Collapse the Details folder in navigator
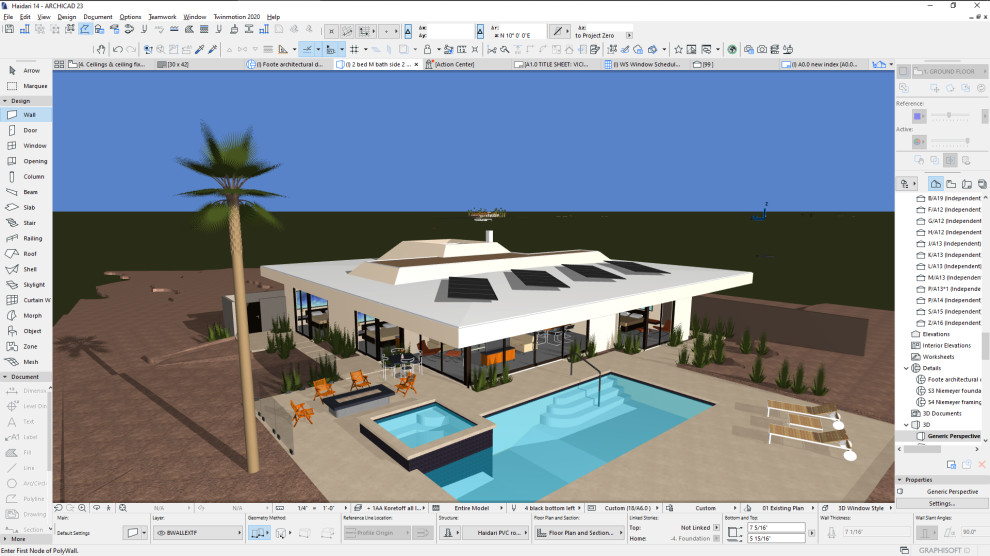The height and width of the screenshot is (556, 990). pyautogui.click(x=906, y=368)
